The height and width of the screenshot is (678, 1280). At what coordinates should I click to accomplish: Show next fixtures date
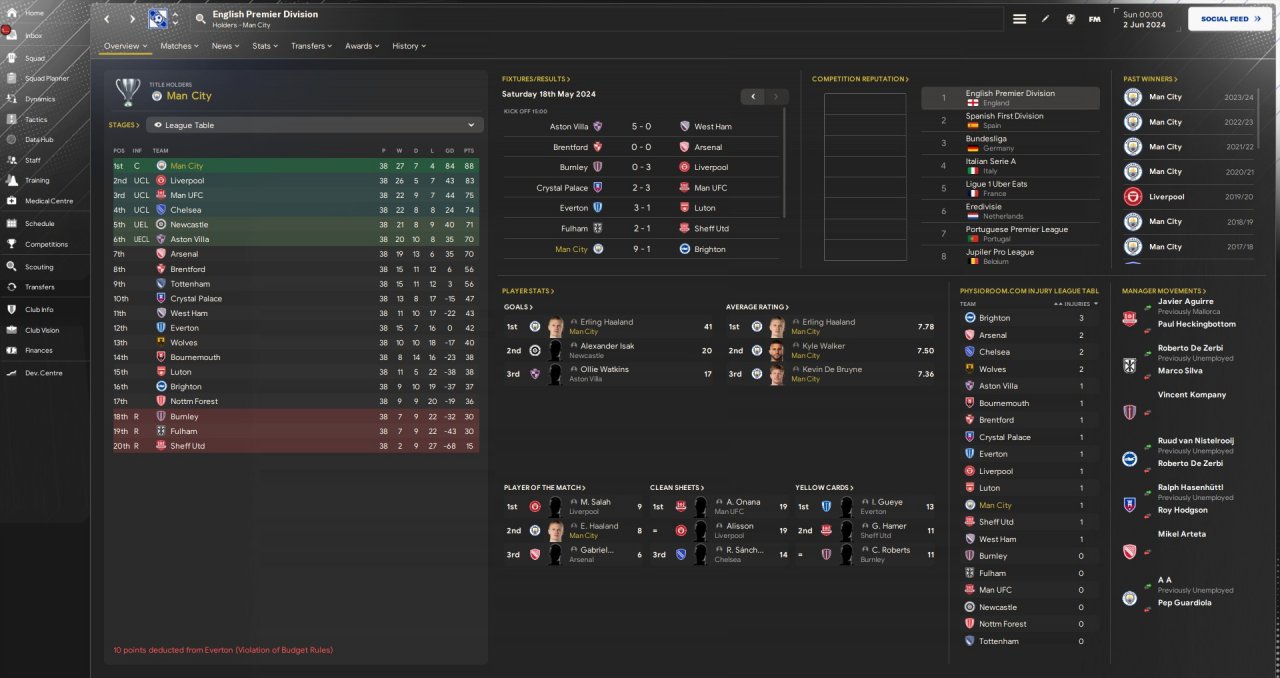pyautogui.click(x=777, y=96)
